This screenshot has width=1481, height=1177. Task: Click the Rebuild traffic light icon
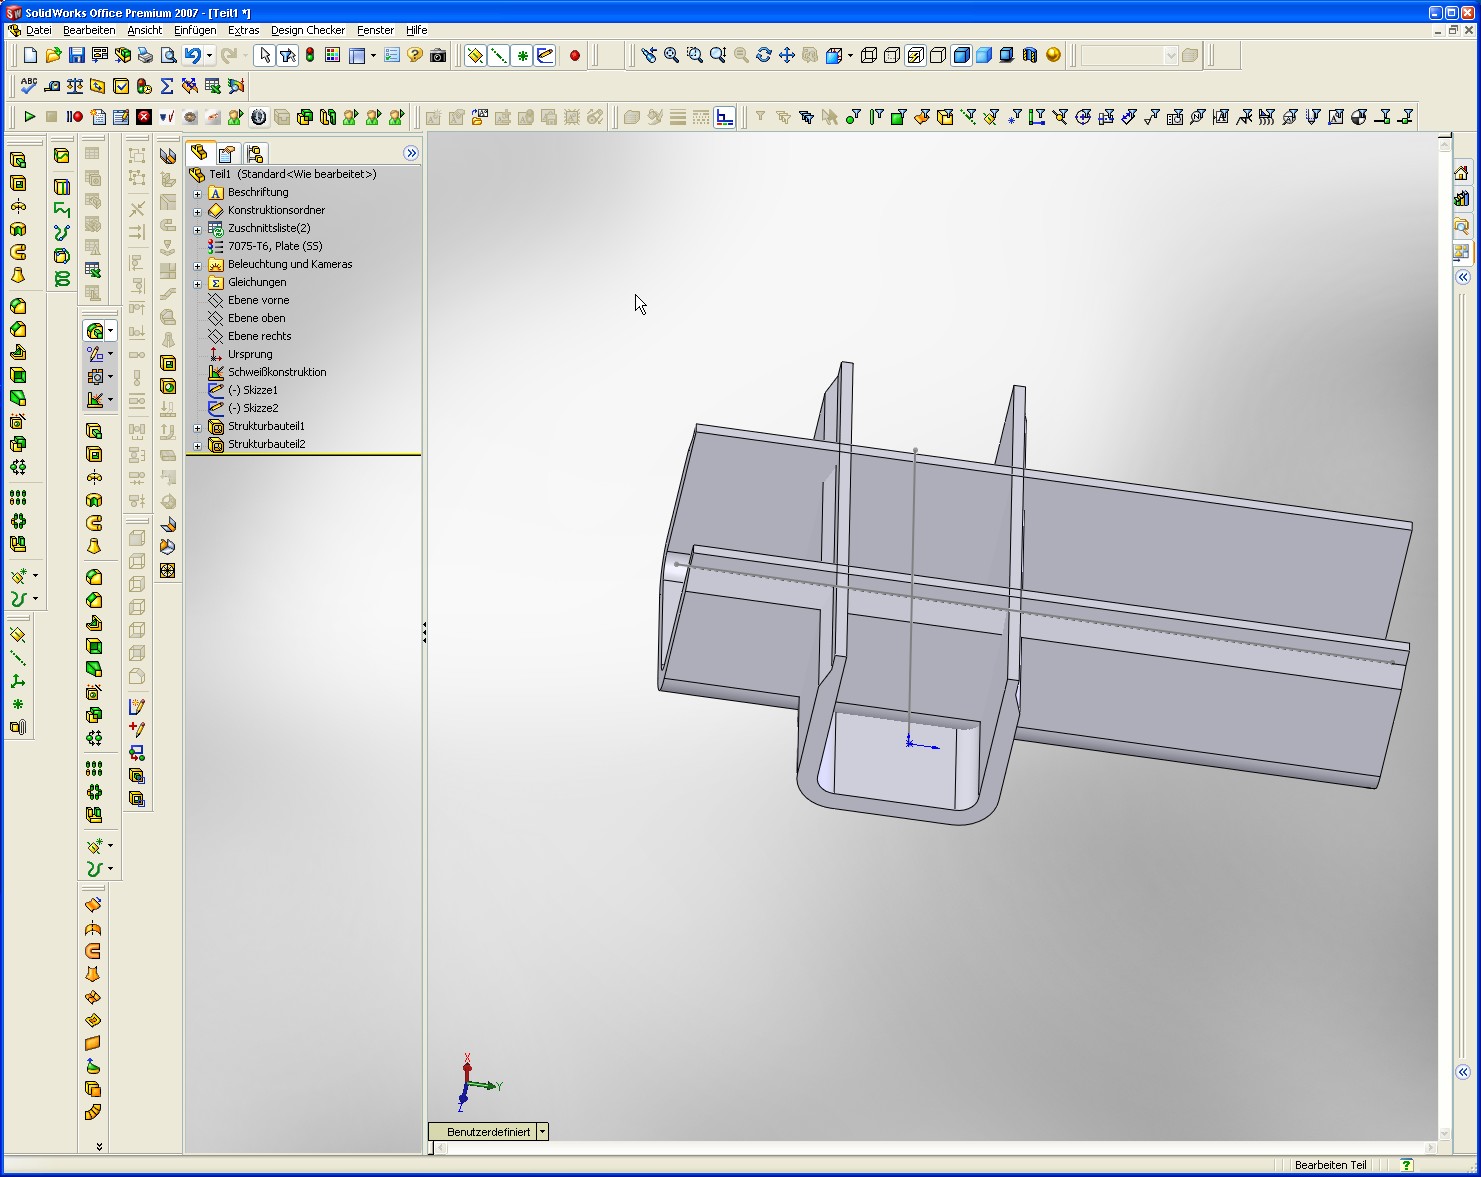(310, 56)
